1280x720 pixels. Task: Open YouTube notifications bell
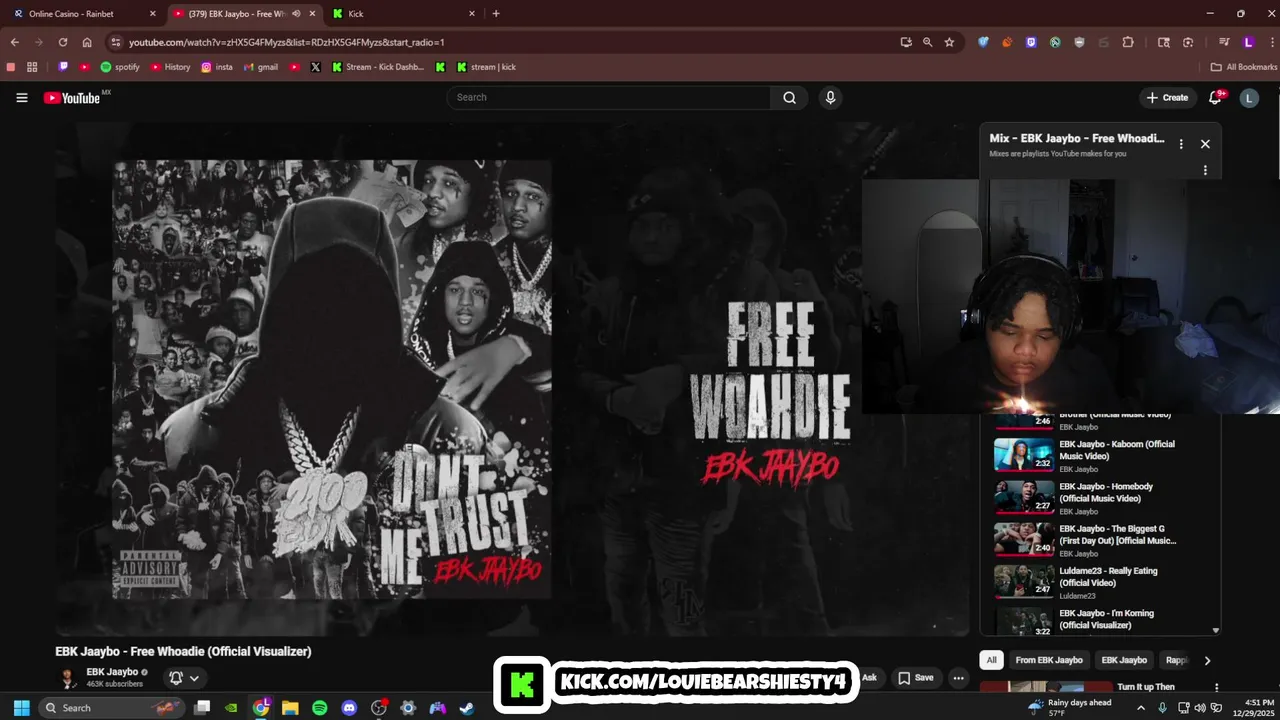click(1216, 97)
